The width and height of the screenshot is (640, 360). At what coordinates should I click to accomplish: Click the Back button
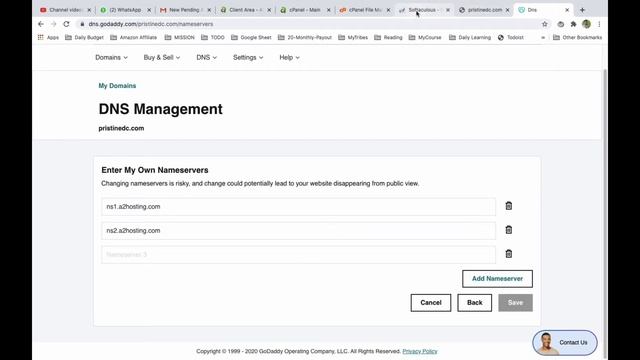[474, 303]
